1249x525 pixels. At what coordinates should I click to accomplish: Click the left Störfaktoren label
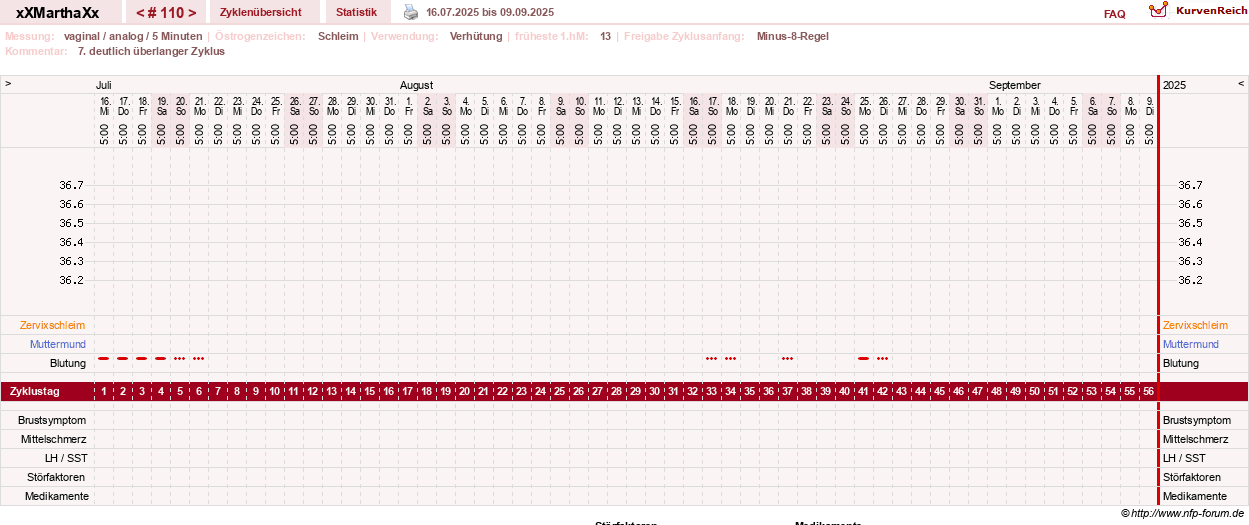click(x=54, y=477)
